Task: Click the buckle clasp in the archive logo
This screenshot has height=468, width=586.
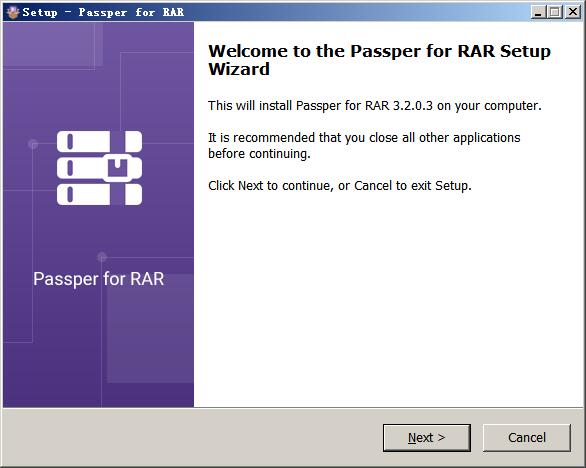Action: click(118, 168)
